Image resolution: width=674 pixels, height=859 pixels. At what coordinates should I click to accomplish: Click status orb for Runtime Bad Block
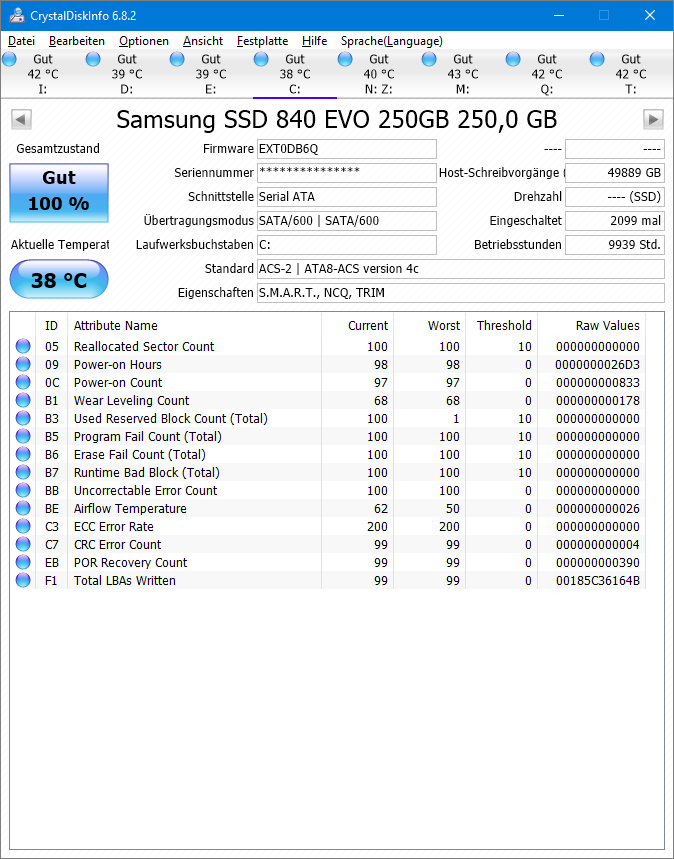point(23,472)
